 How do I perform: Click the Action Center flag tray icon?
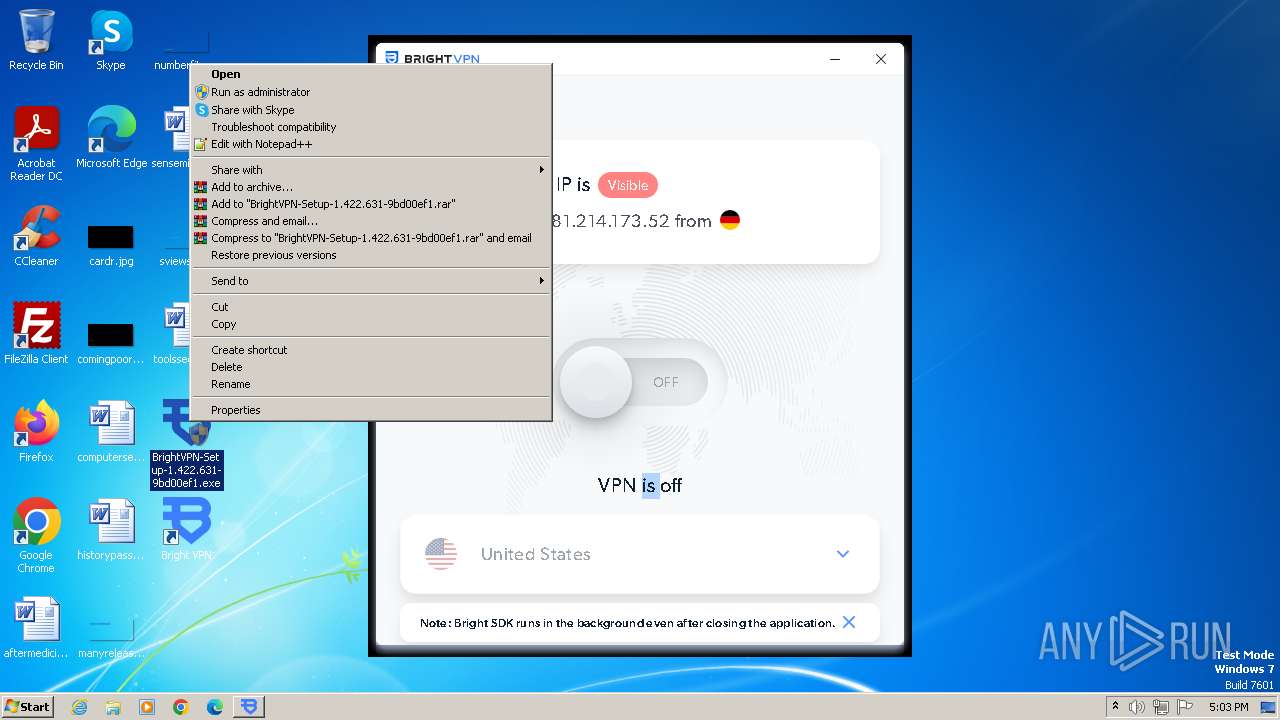click(x=1185, y=707)
